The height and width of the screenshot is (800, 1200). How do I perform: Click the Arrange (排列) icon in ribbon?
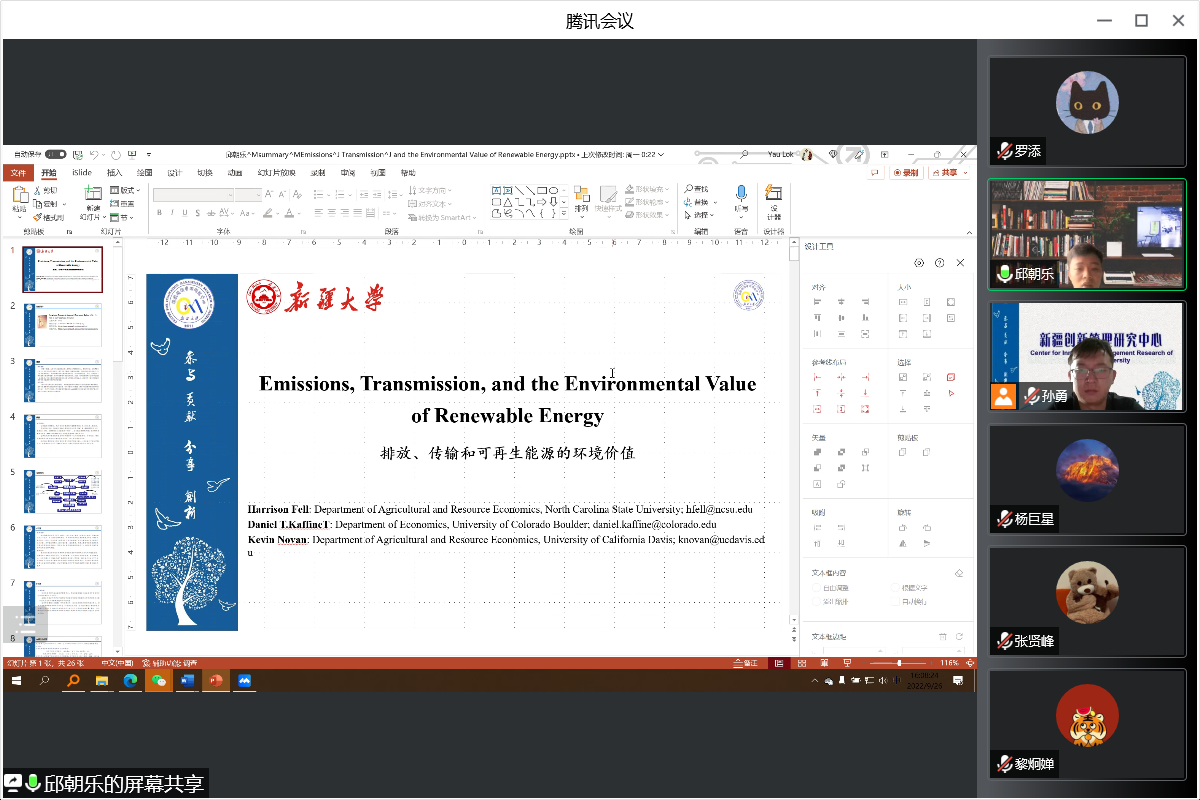[x=582, y=193]
